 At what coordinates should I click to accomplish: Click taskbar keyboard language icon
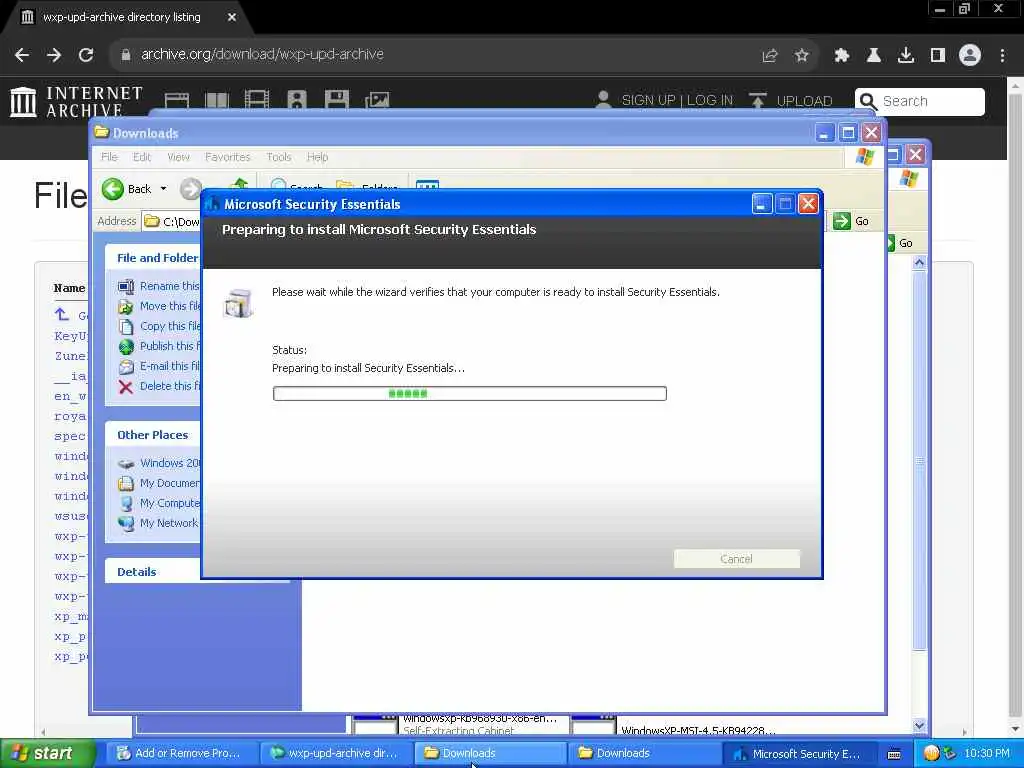(894, 754)
